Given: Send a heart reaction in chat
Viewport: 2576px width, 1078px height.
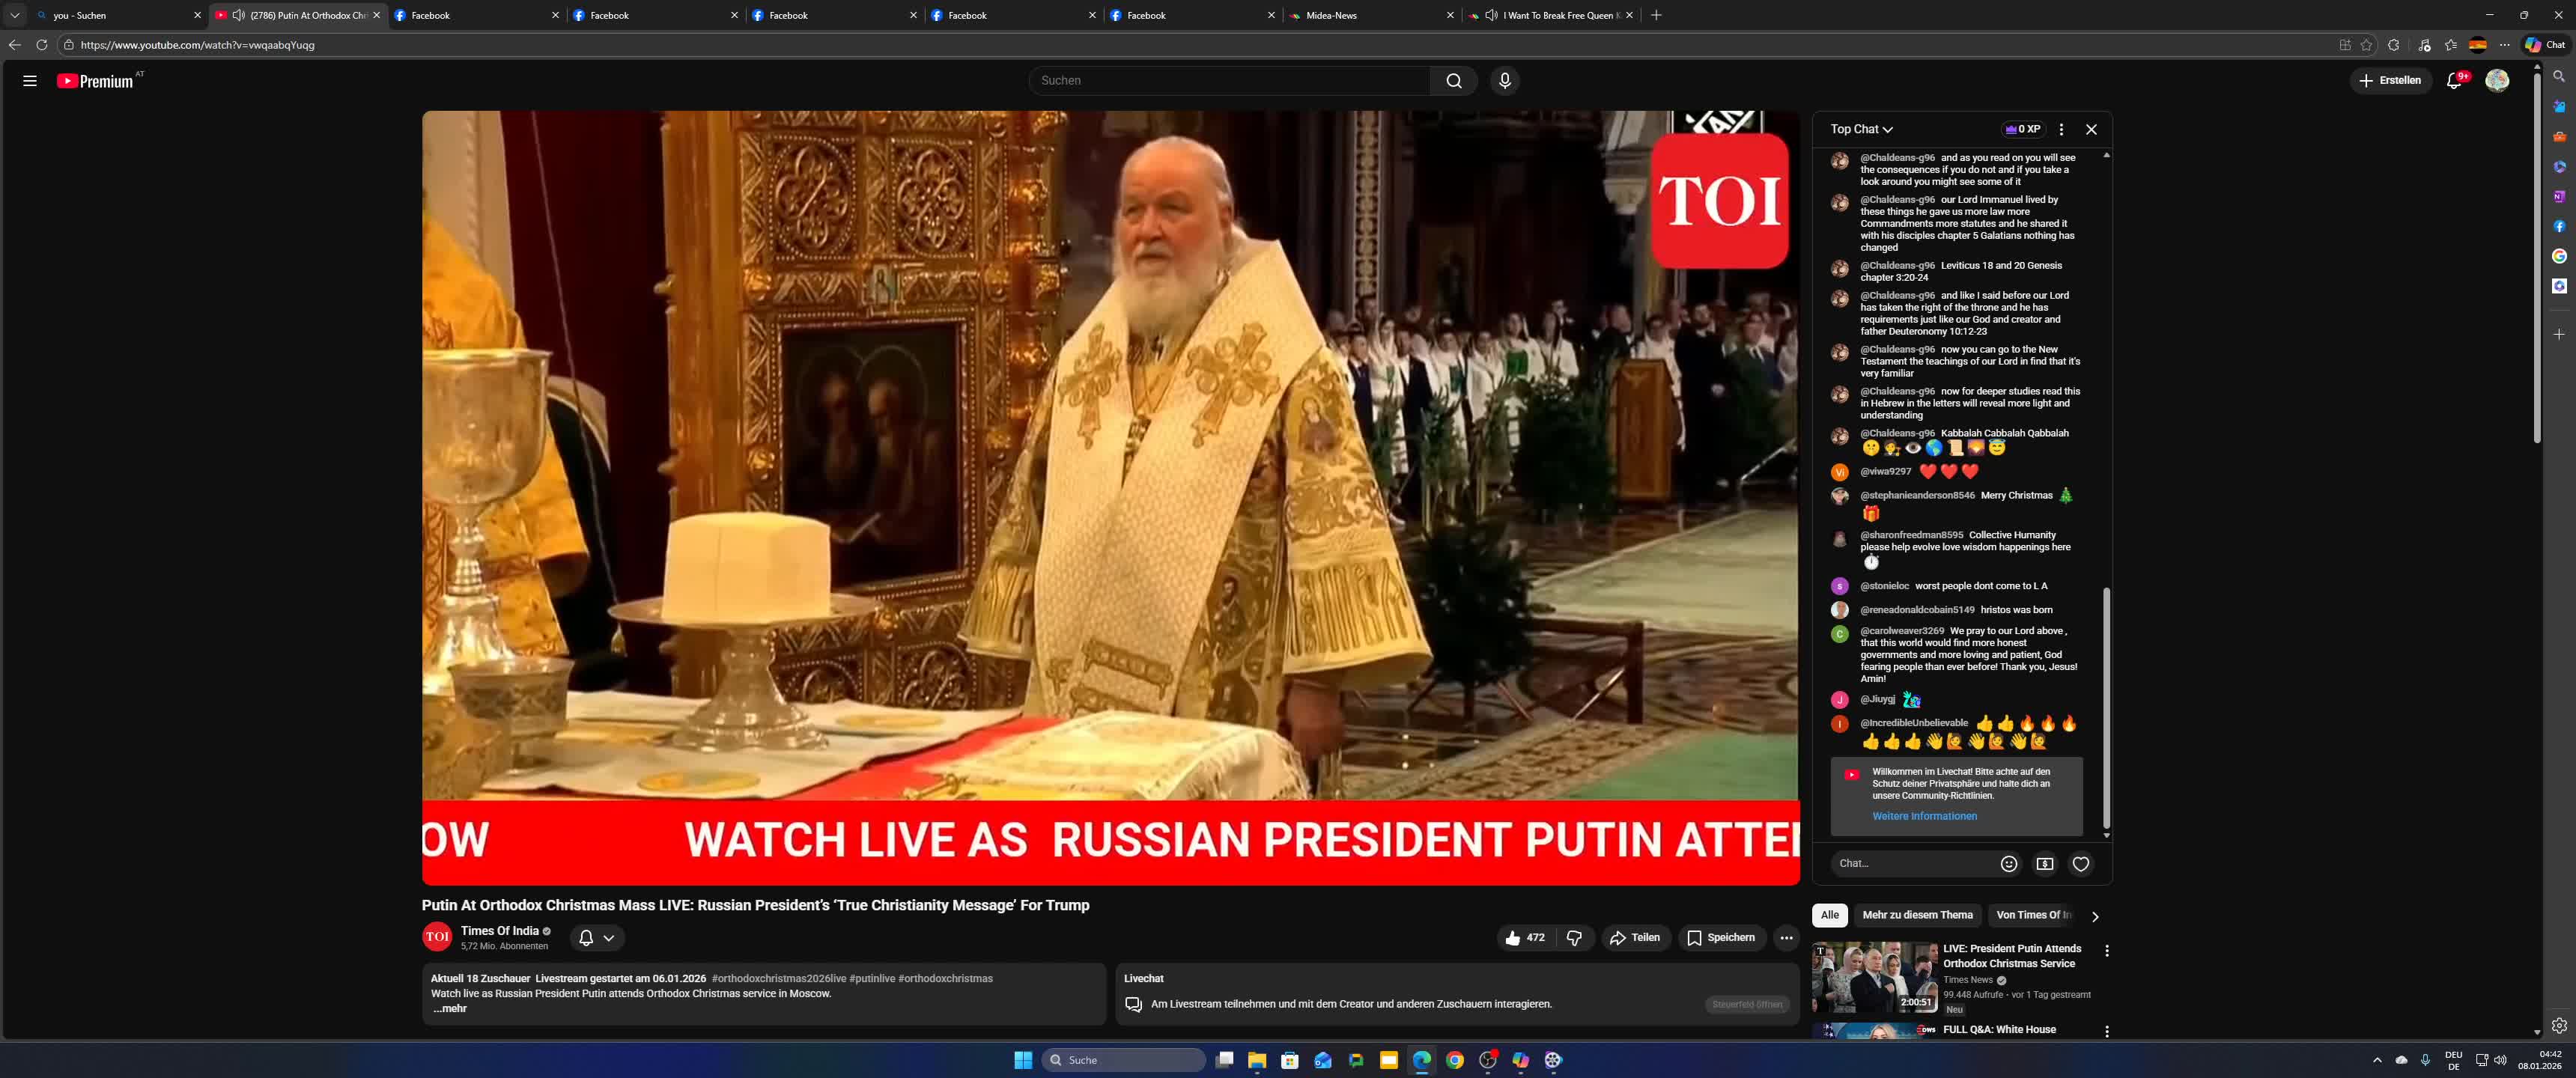Looking at the screenshot, I should (x=2080, y=863).
